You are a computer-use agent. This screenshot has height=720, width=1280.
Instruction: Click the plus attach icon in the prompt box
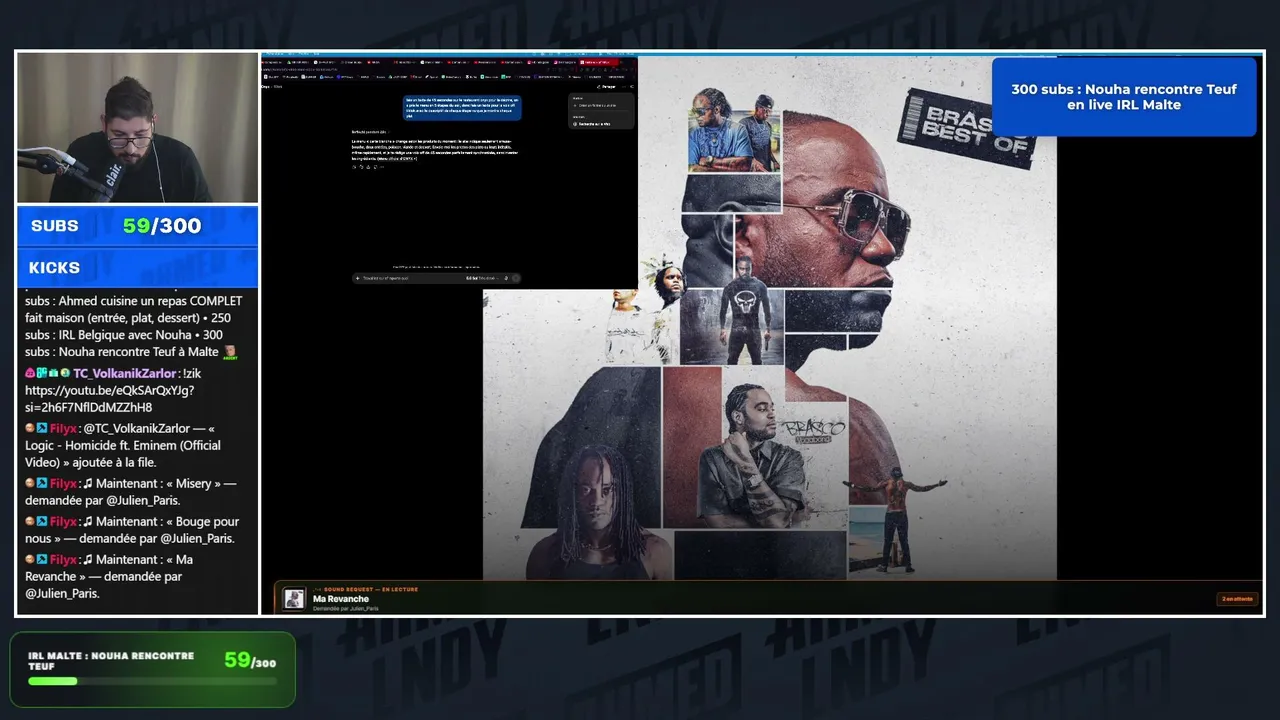pos(357,278)
